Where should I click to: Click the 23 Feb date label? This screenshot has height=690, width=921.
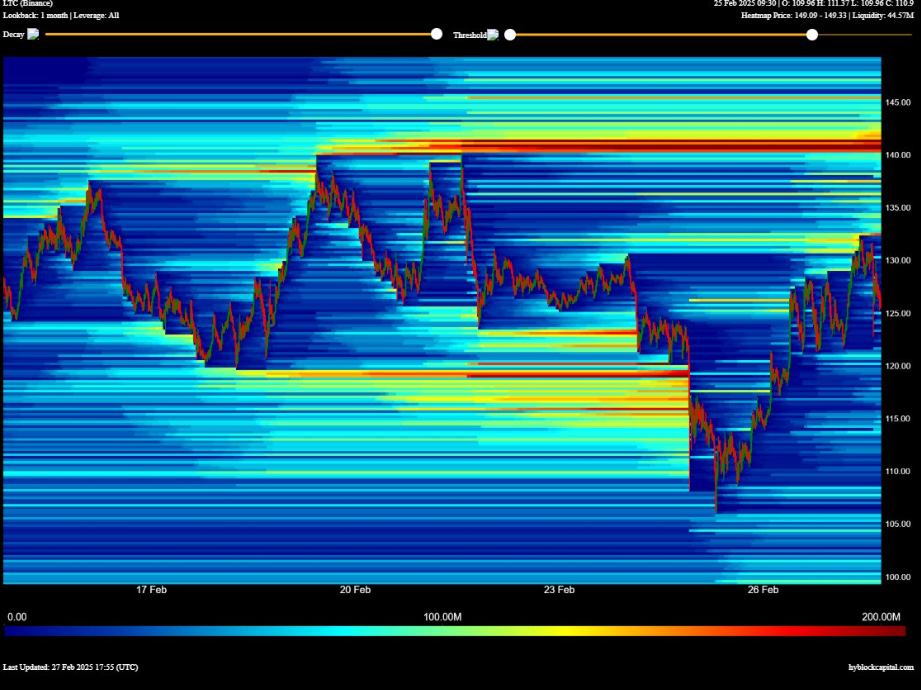pyautogui.click(x=559, y=590)
